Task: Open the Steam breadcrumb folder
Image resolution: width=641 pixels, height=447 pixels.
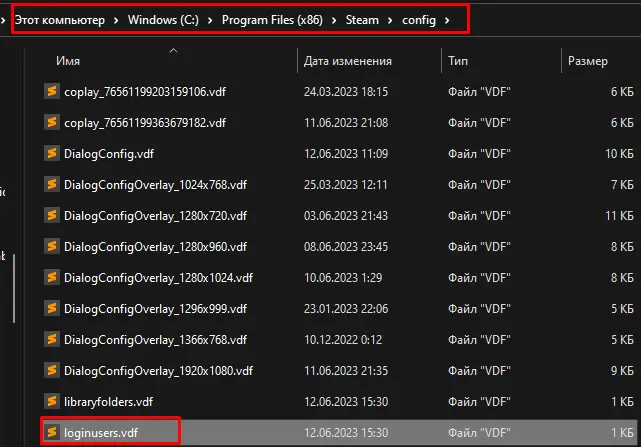Action: [x=362, y=20]
